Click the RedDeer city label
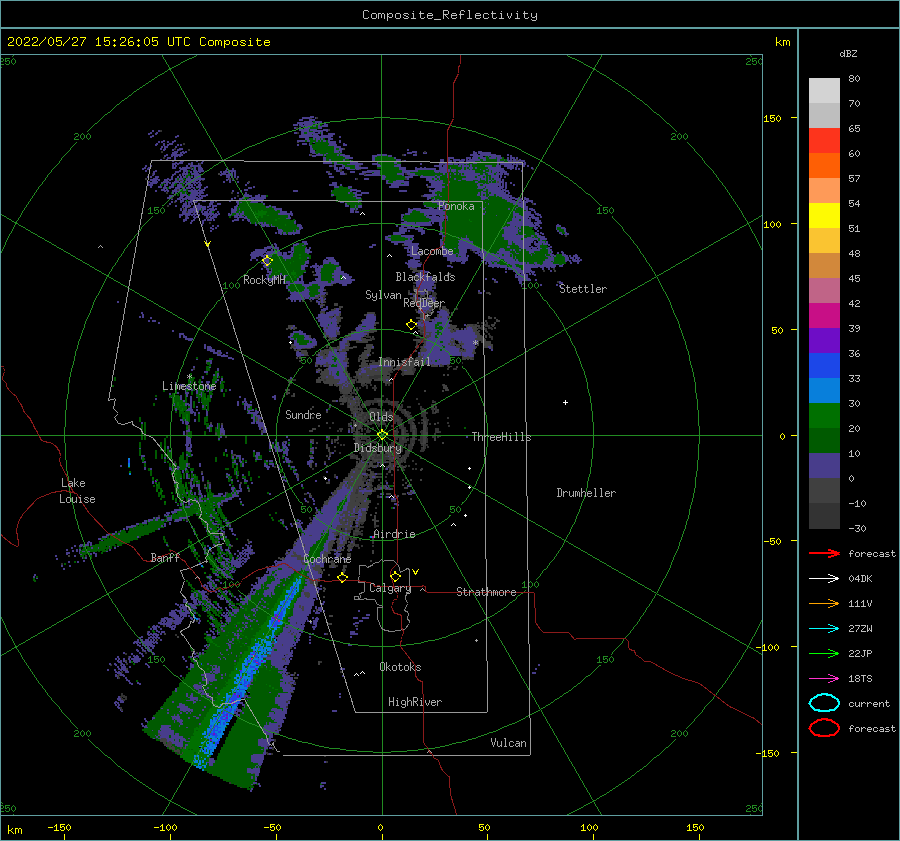900x841 pixels. pyautogui.click(x=424, y=303)
